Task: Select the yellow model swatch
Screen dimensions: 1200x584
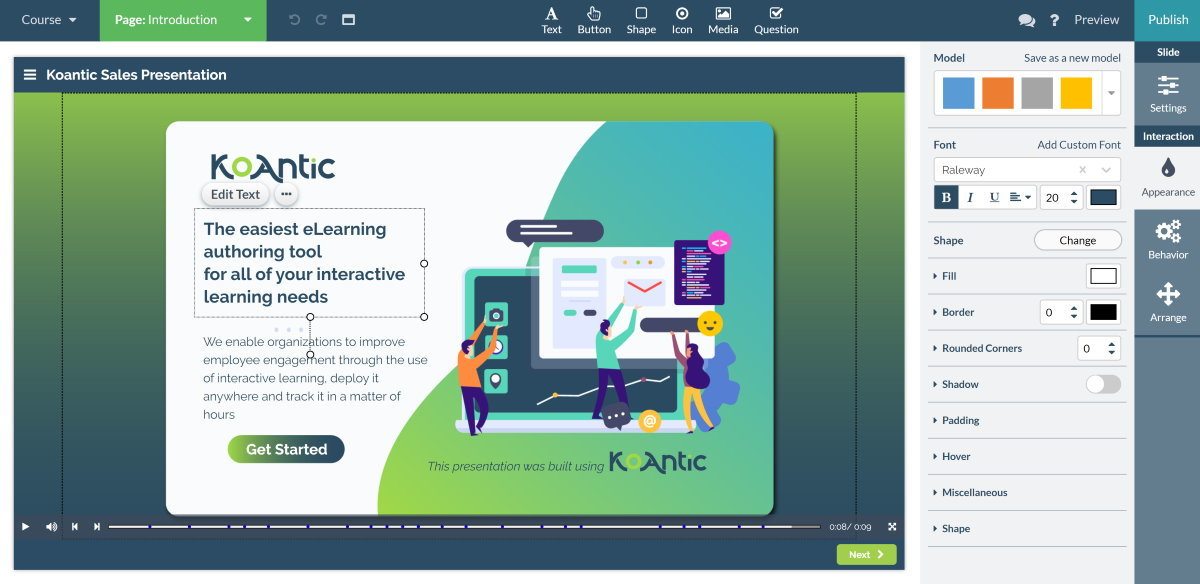Action: [x=1076, y=93]
